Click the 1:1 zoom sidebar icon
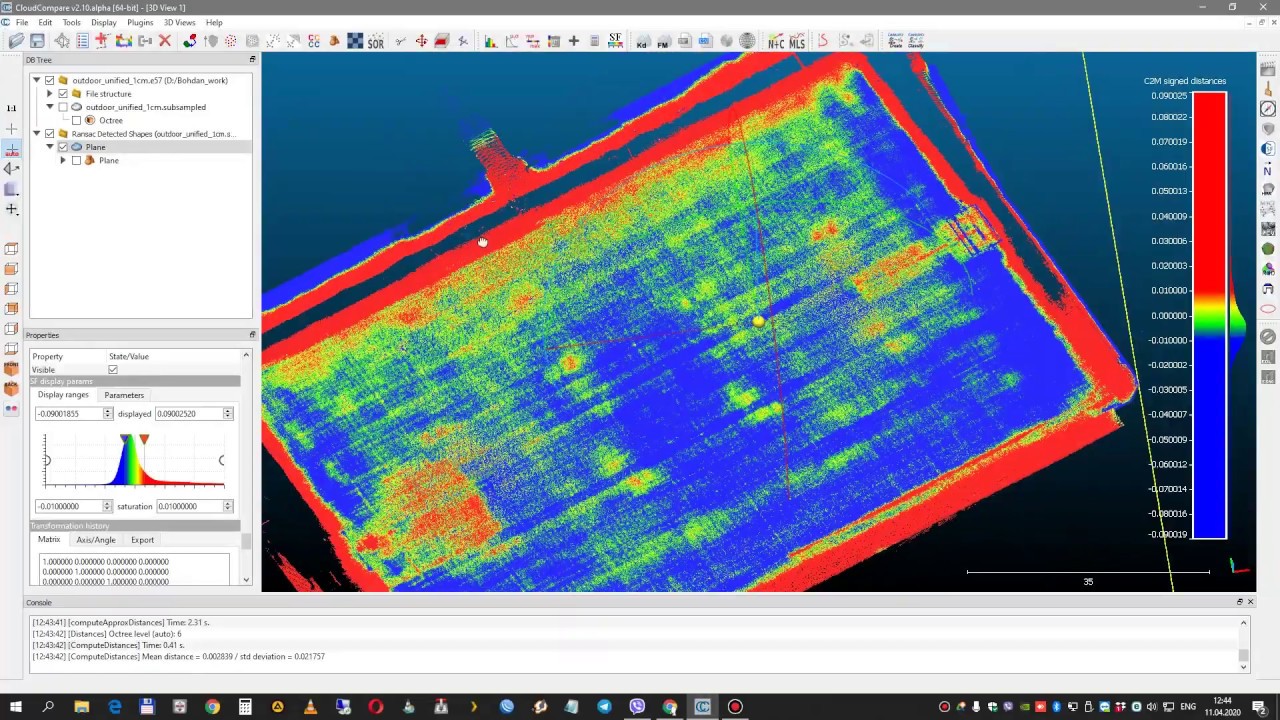Viewport: 1280px width, 720px height. coord(11,108)
